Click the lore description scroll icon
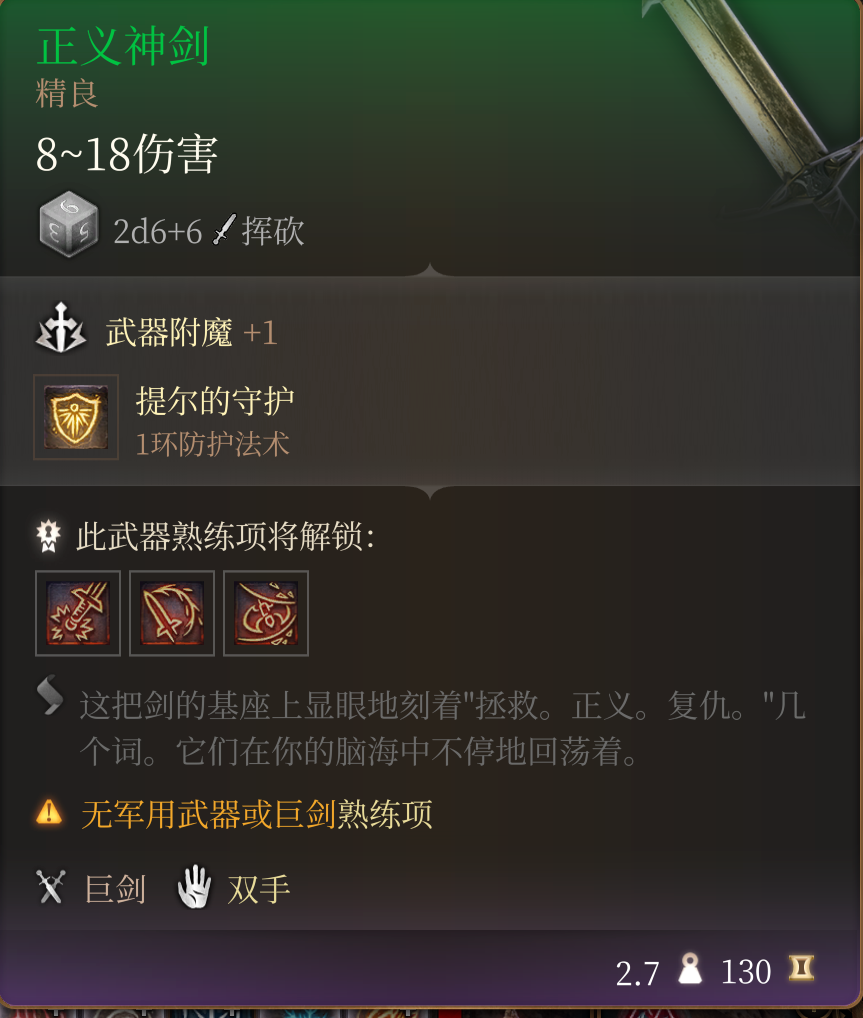Screen dimensions: 863x1018 50,695
